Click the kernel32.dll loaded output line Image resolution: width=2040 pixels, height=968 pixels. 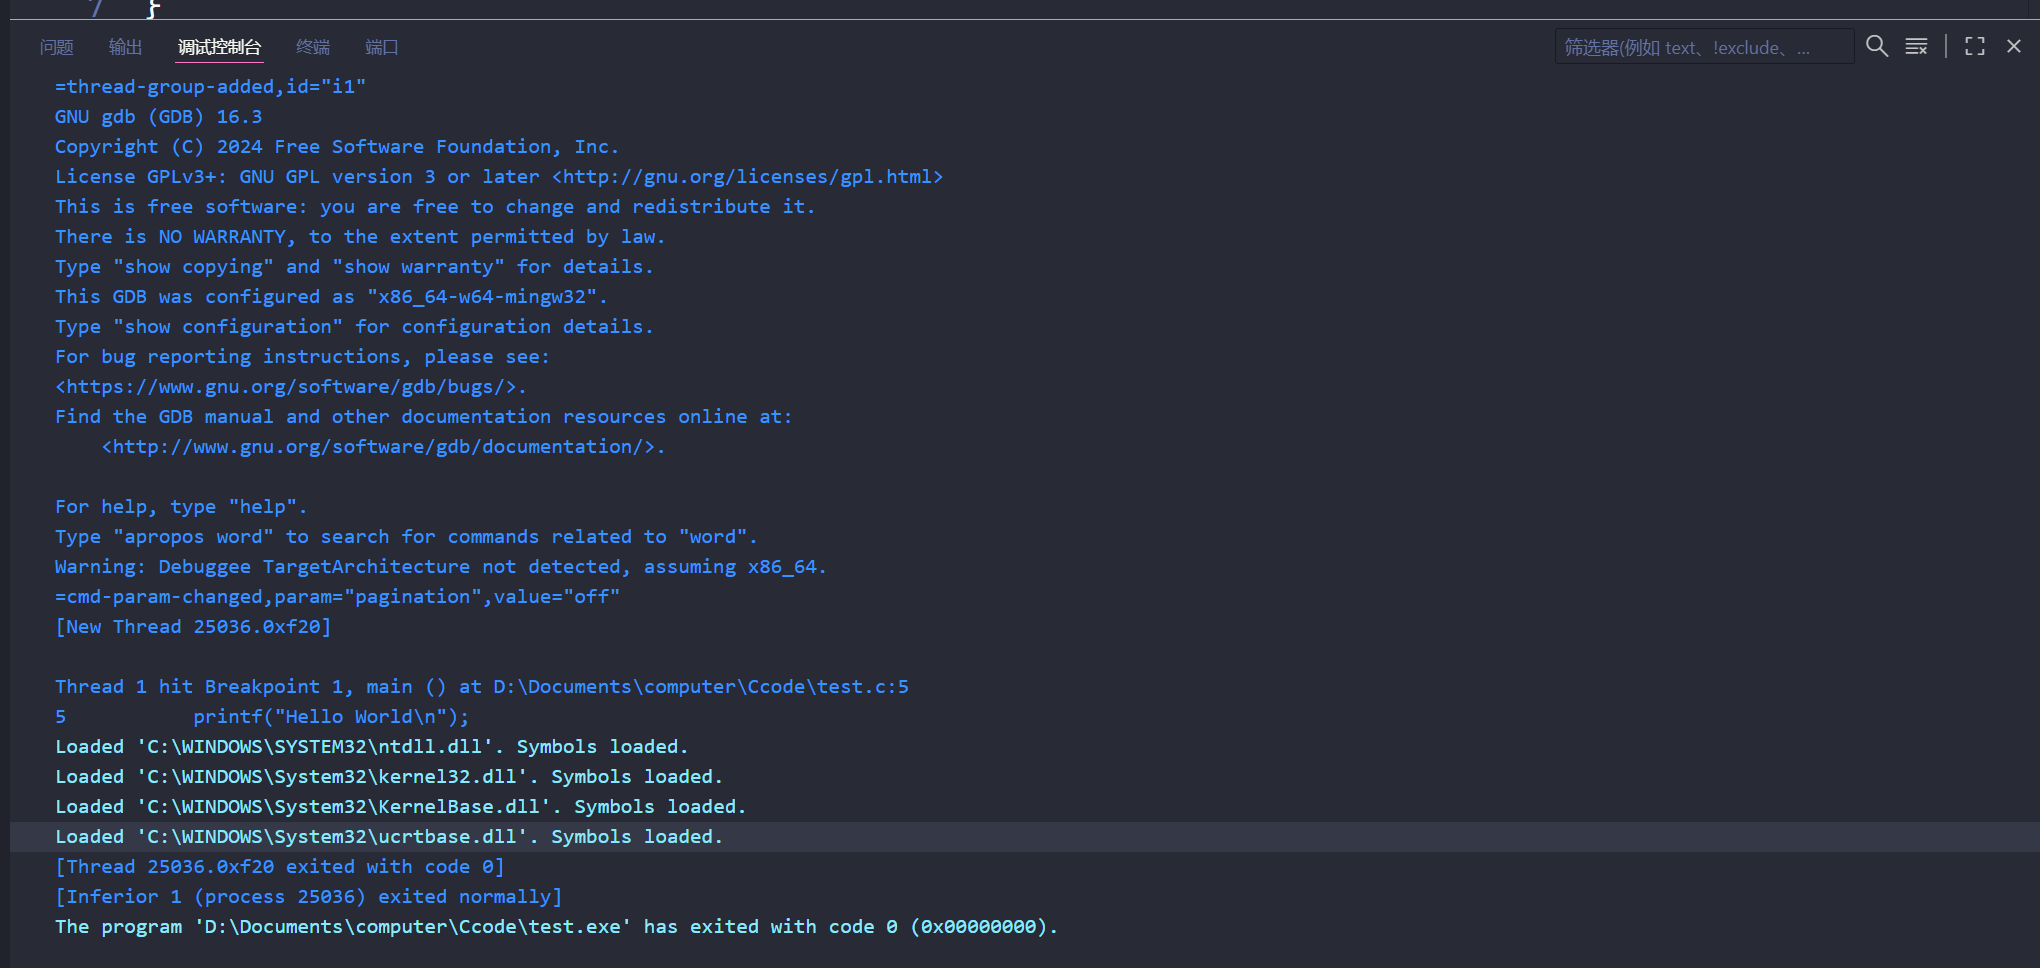coord(388,777)
